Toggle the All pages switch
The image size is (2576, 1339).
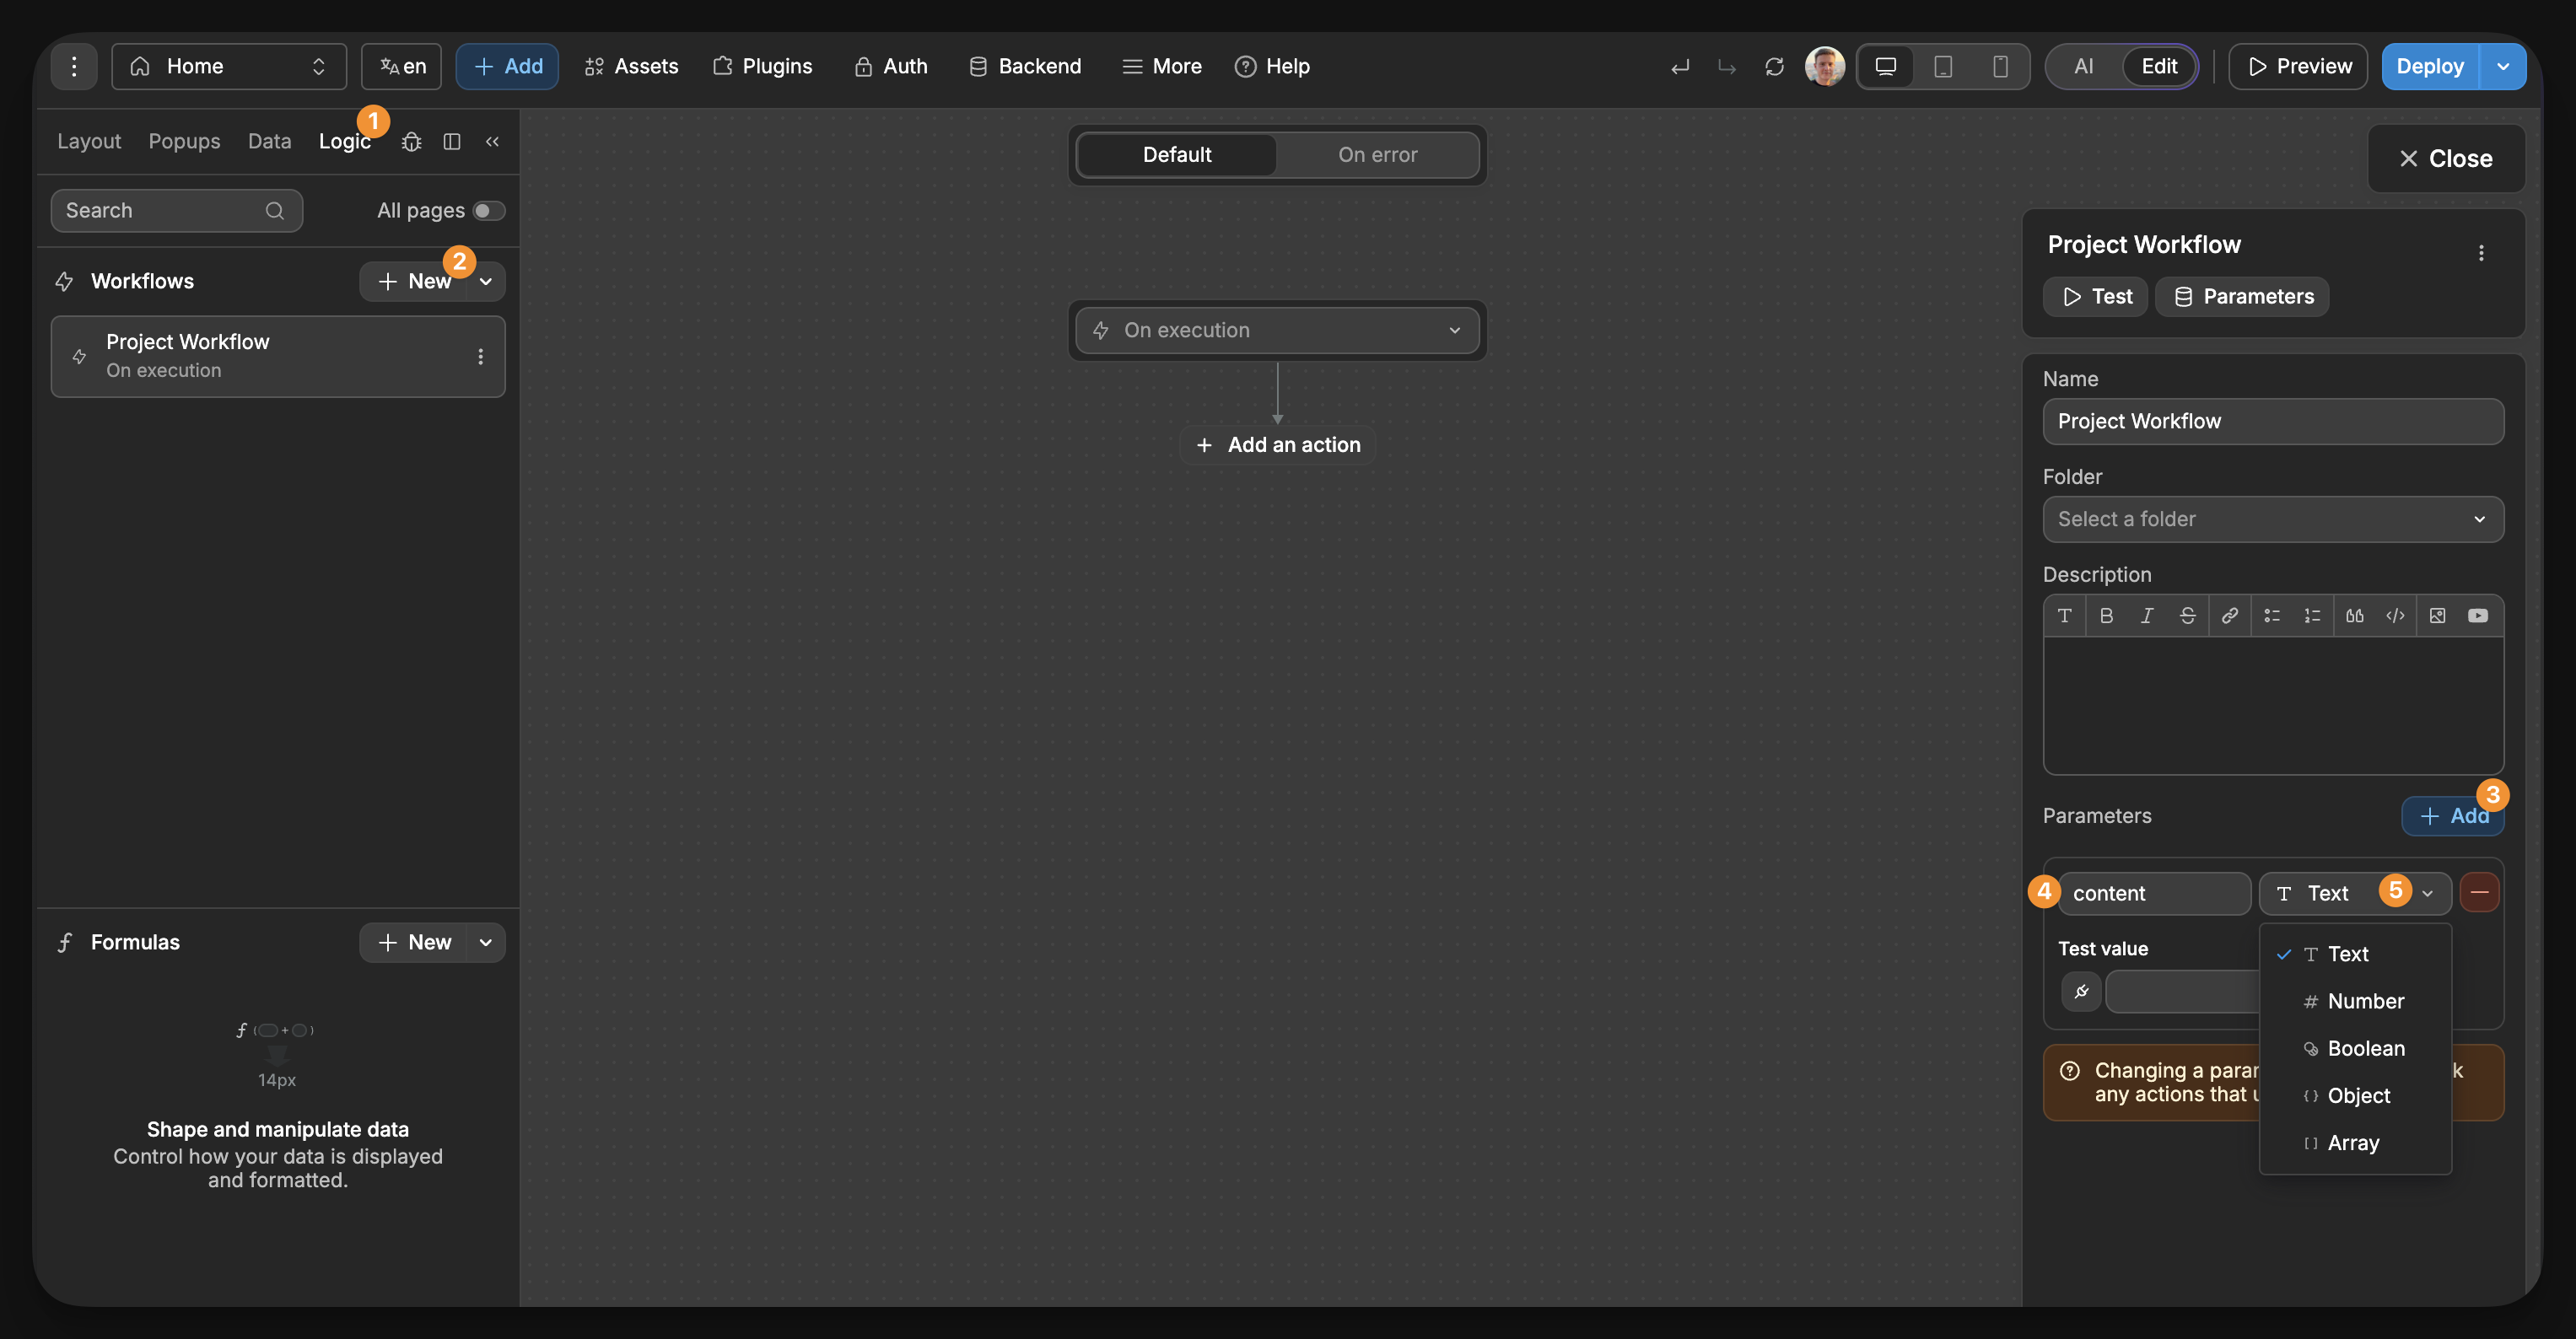pyautogui.click(x=487, y=210)
